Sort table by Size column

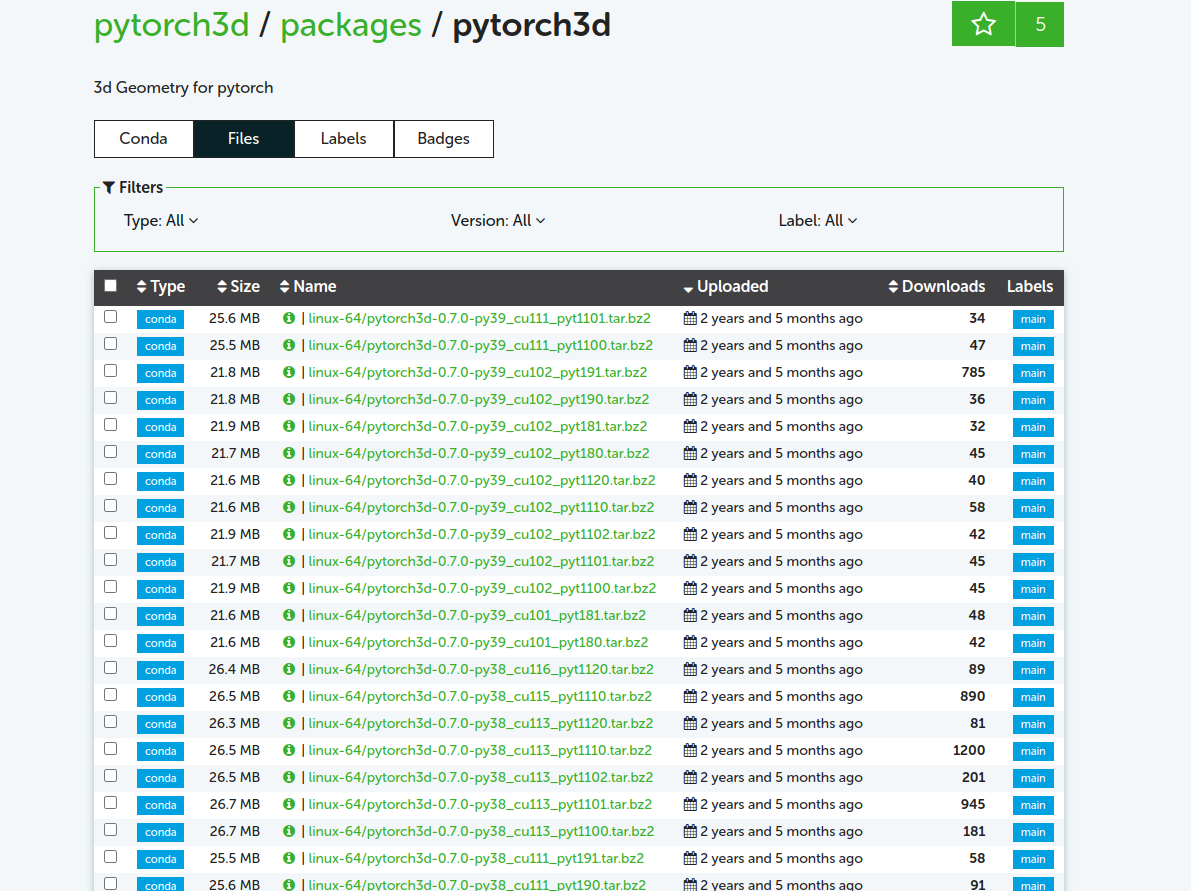click(239, 286)
